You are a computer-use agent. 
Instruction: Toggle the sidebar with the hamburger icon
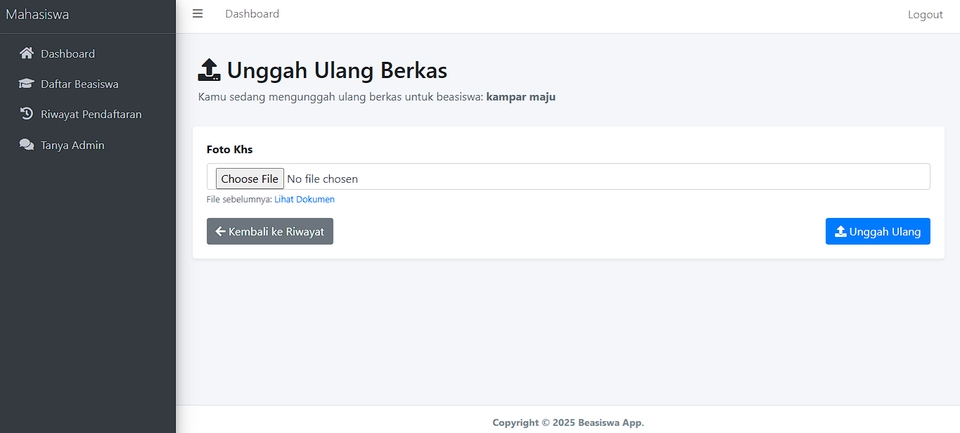pos(197,14)
